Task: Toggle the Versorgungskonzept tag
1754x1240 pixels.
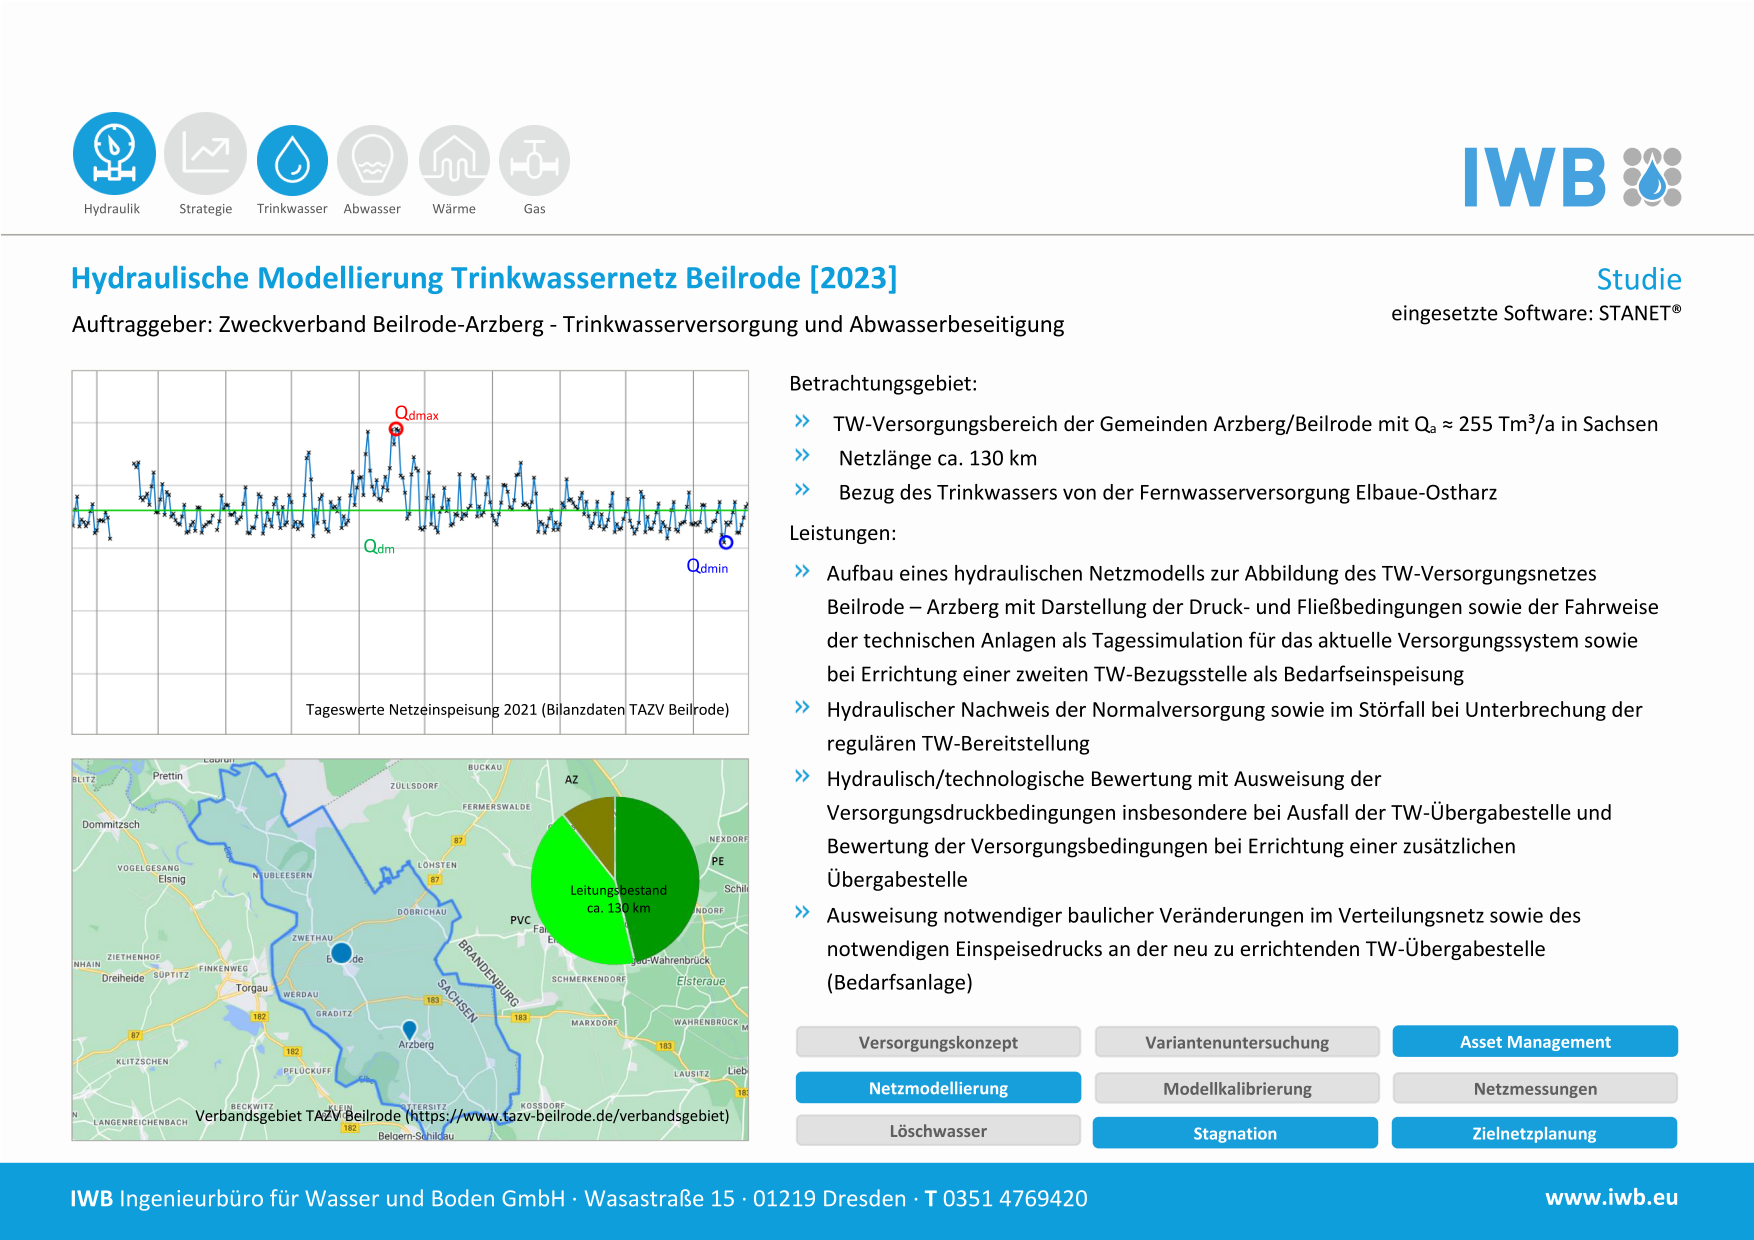Action: coord(938,1042)
